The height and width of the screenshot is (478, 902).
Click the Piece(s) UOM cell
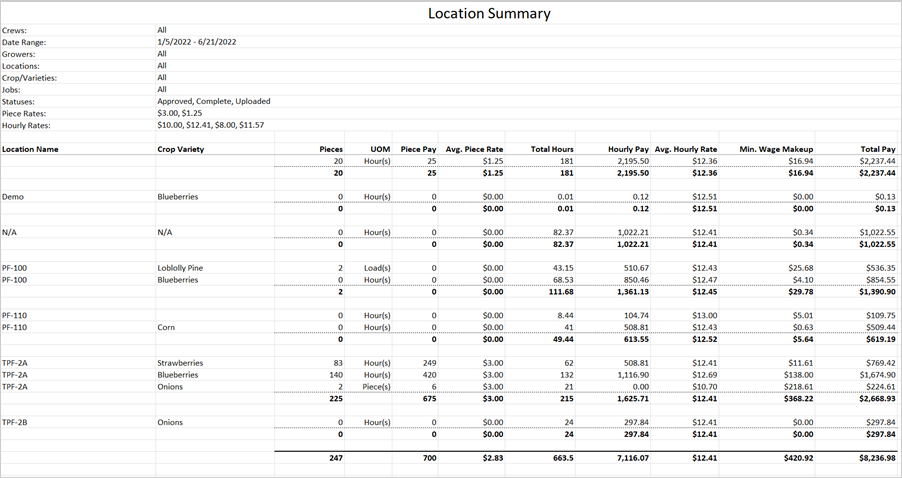pyautogui.click(x=376, y=387)
